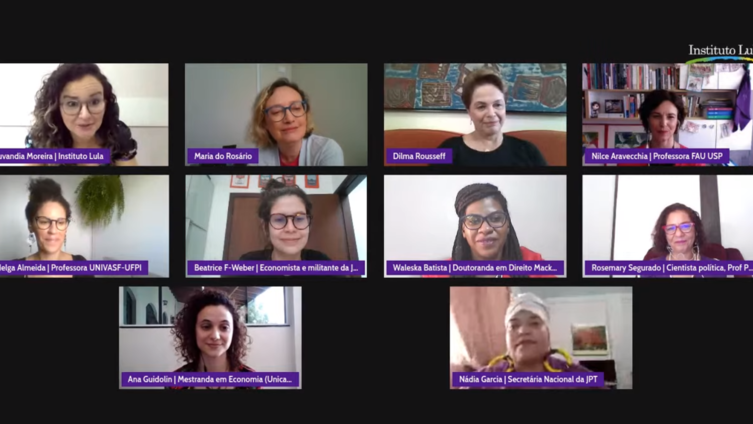753x424 pixels.
Task: Click the Maria do Rosário name label
Action: pyautogui.click(x=223, y=156)
